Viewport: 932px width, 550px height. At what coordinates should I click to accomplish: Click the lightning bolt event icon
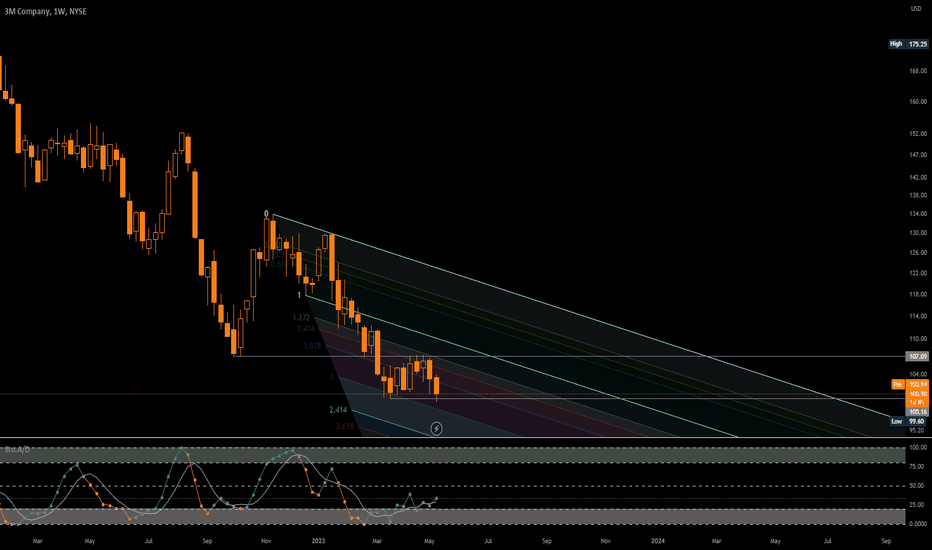(x=436, y=428)
